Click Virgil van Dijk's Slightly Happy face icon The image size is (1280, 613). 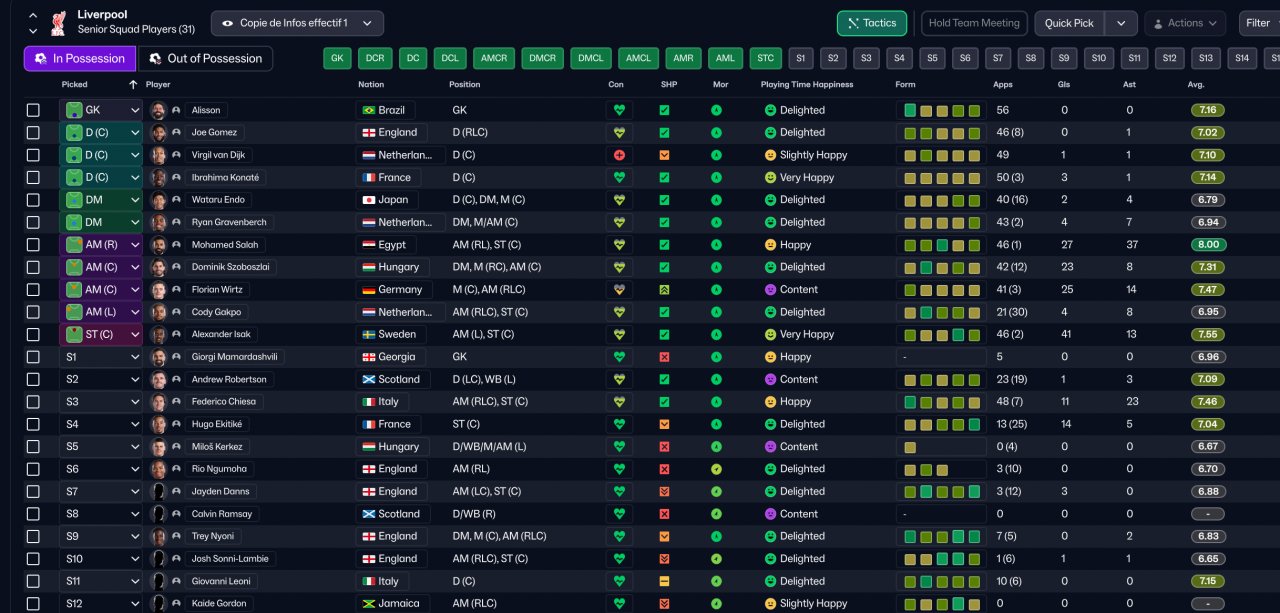(771, 155)
